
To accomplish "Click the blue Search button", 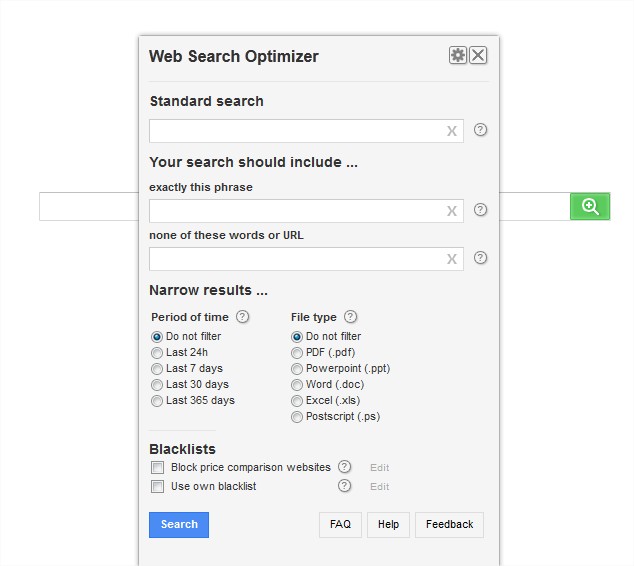I will [179, 525].
